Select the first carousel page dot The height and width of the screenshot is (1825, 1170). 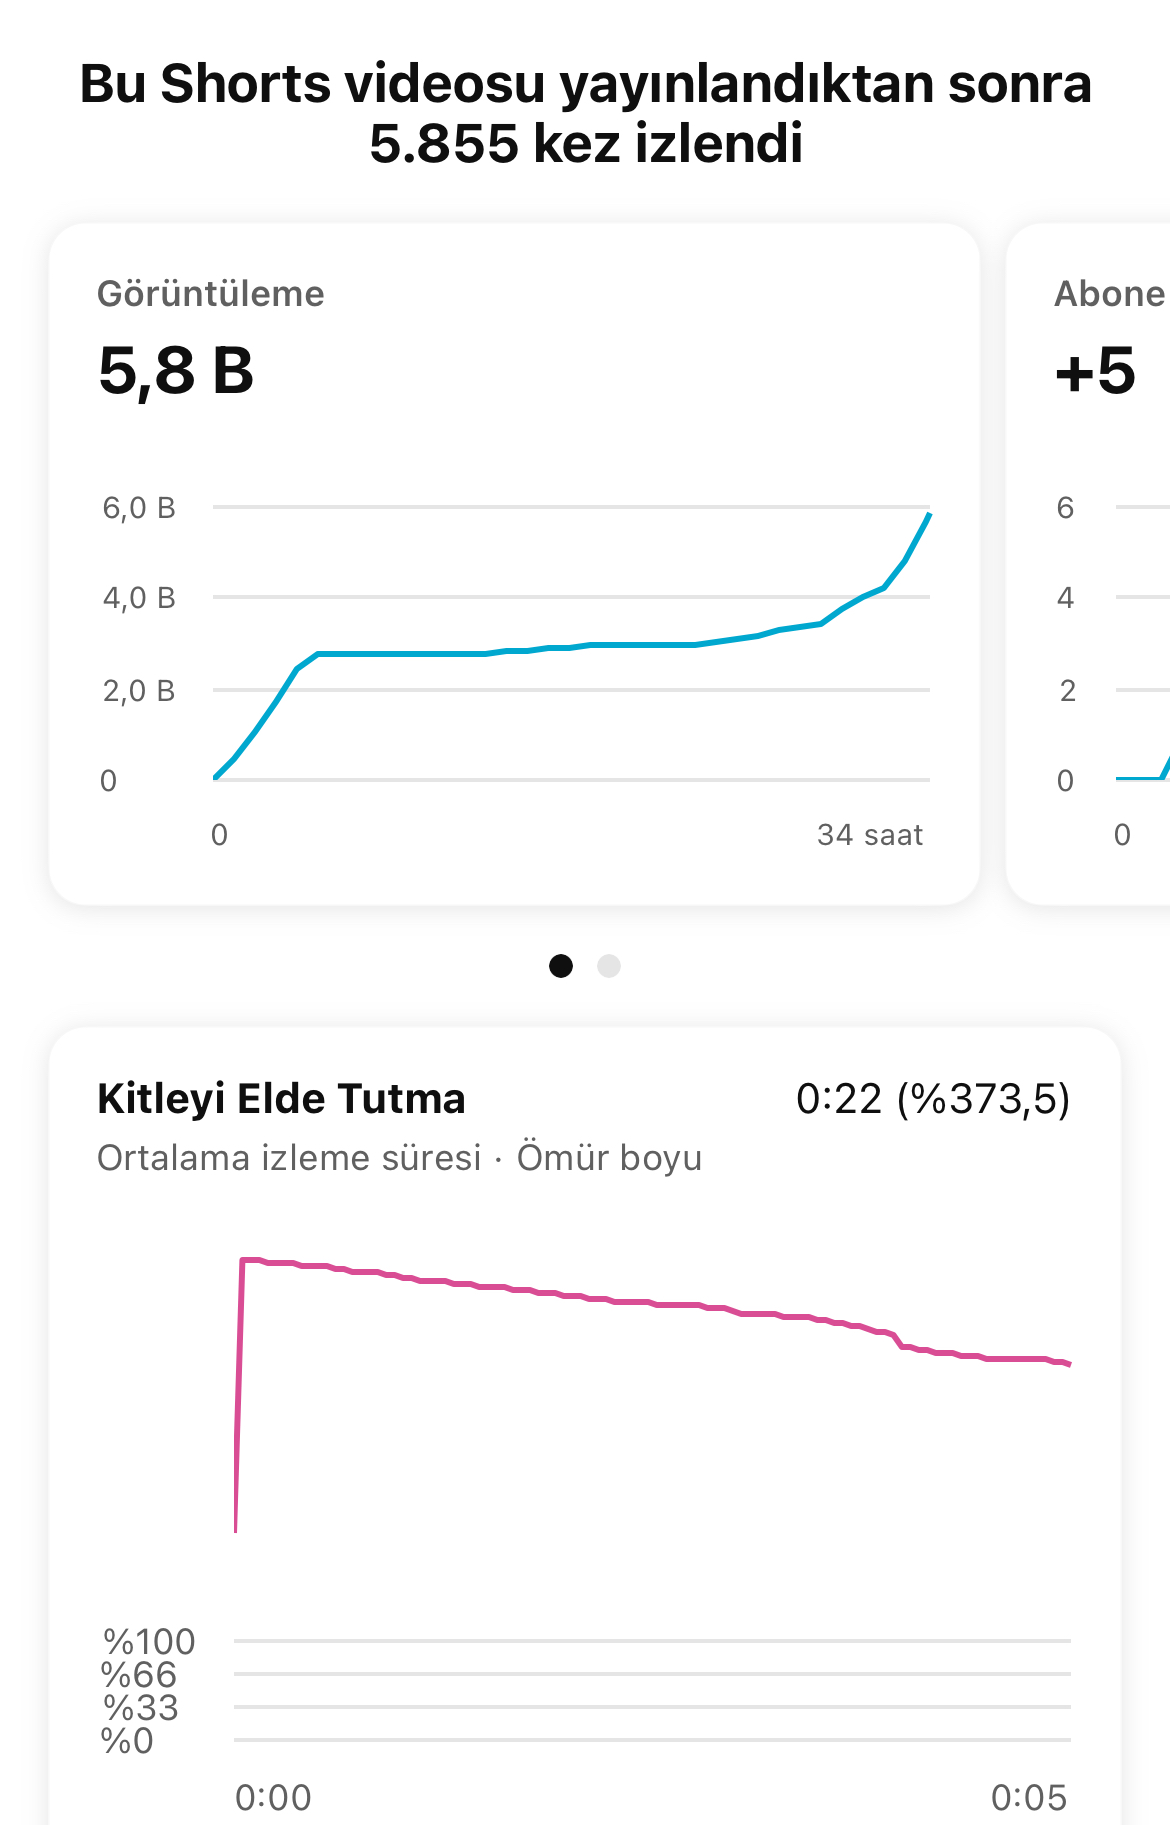(x=561, y=966)
